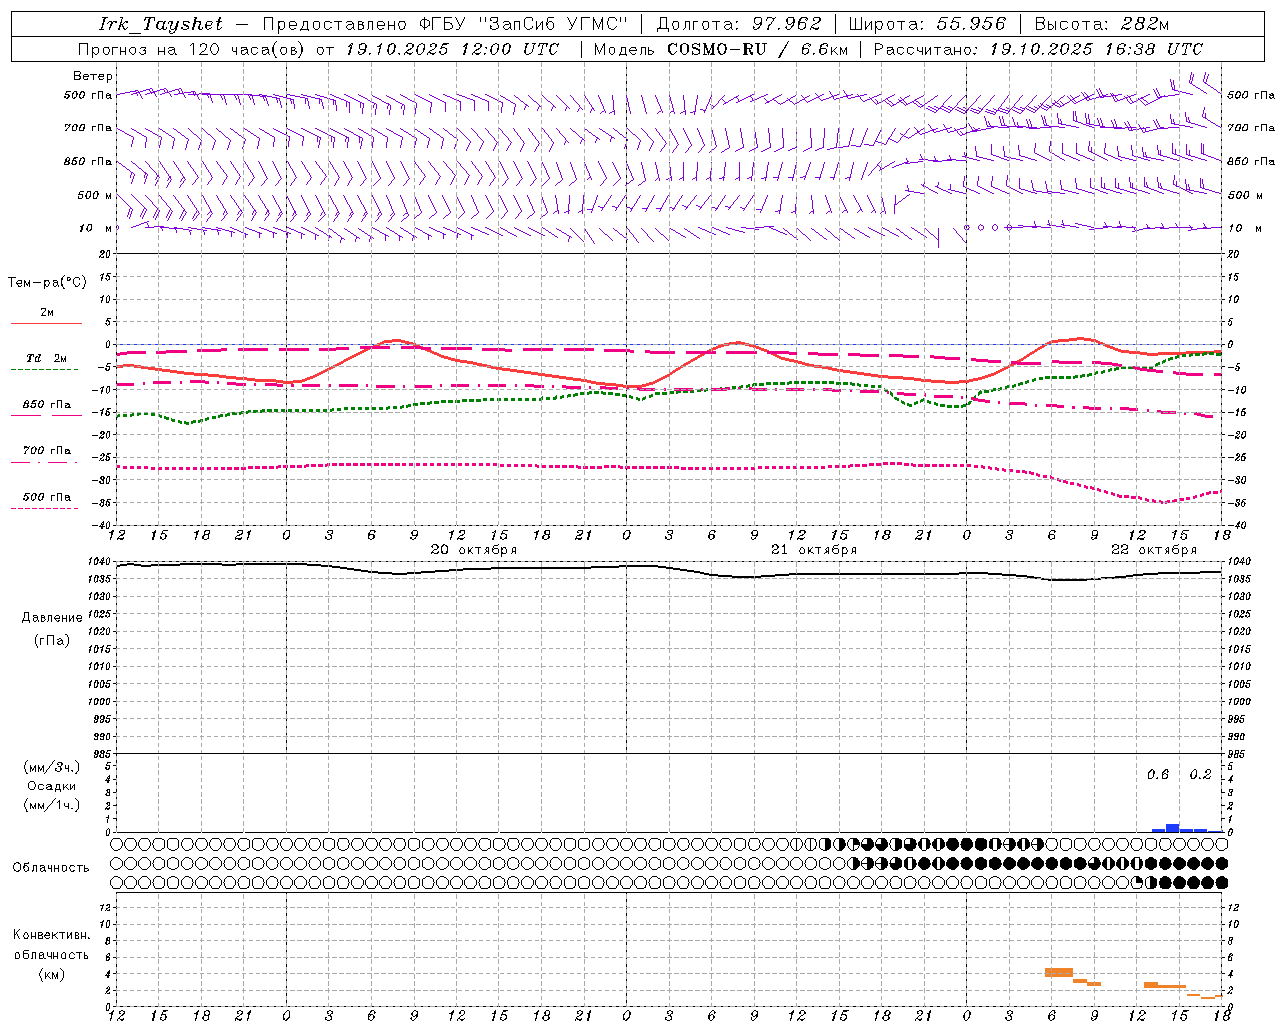This screenshot has width=1280, height=1024.
Task: Click the (гПа) unit under Давление
Action: [52, 641]
